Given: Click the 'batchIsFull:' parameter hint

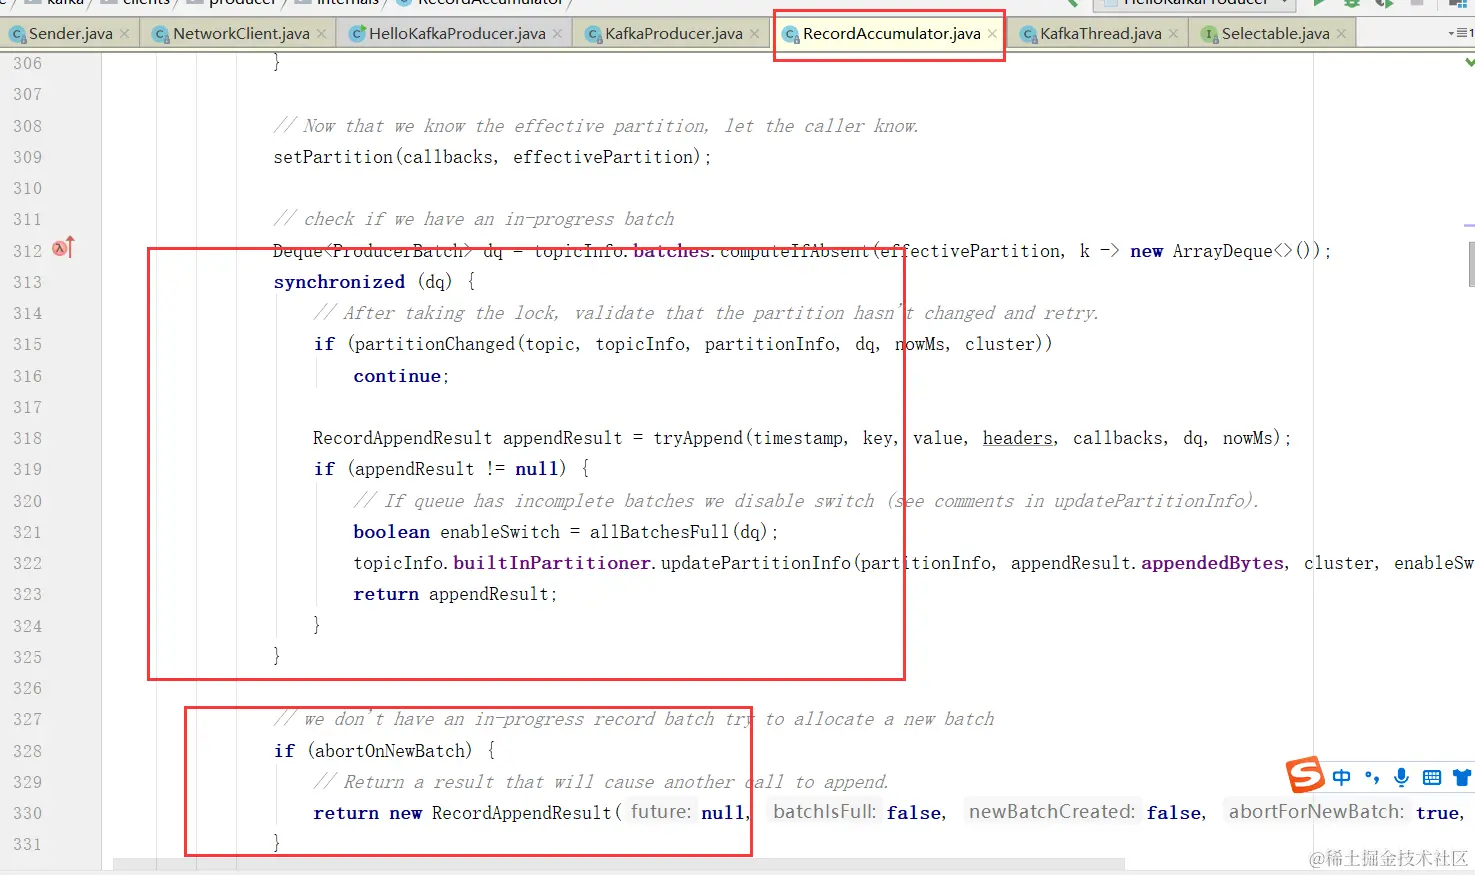Looking at the screenshot, I should (x=824, y=812).
